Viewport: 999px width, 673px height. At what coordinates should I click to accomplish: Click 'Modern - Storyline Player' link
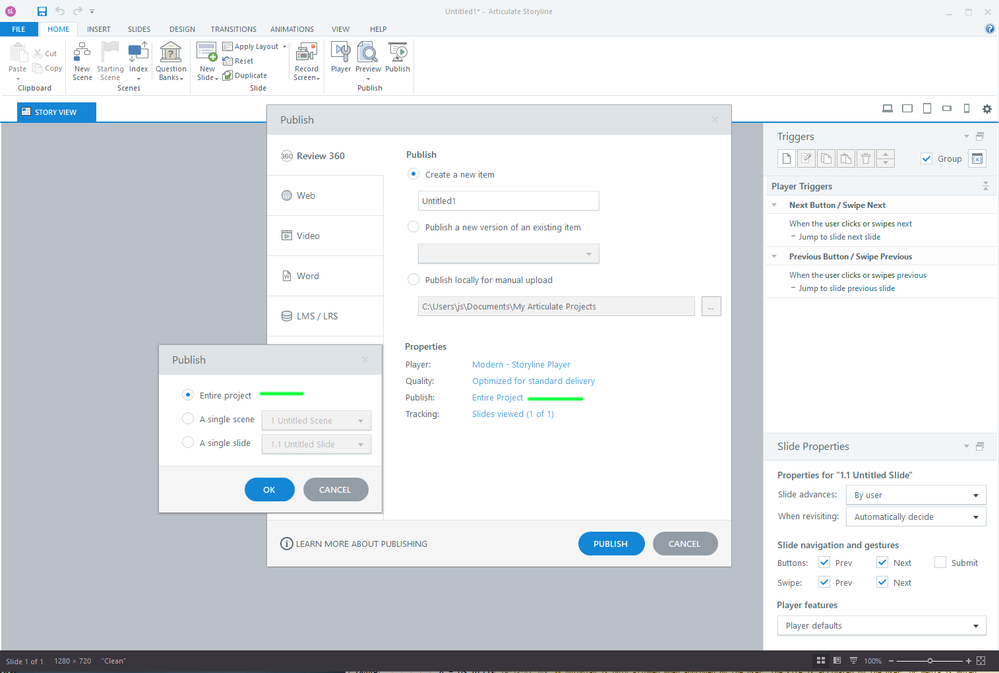tap(521, 365)
